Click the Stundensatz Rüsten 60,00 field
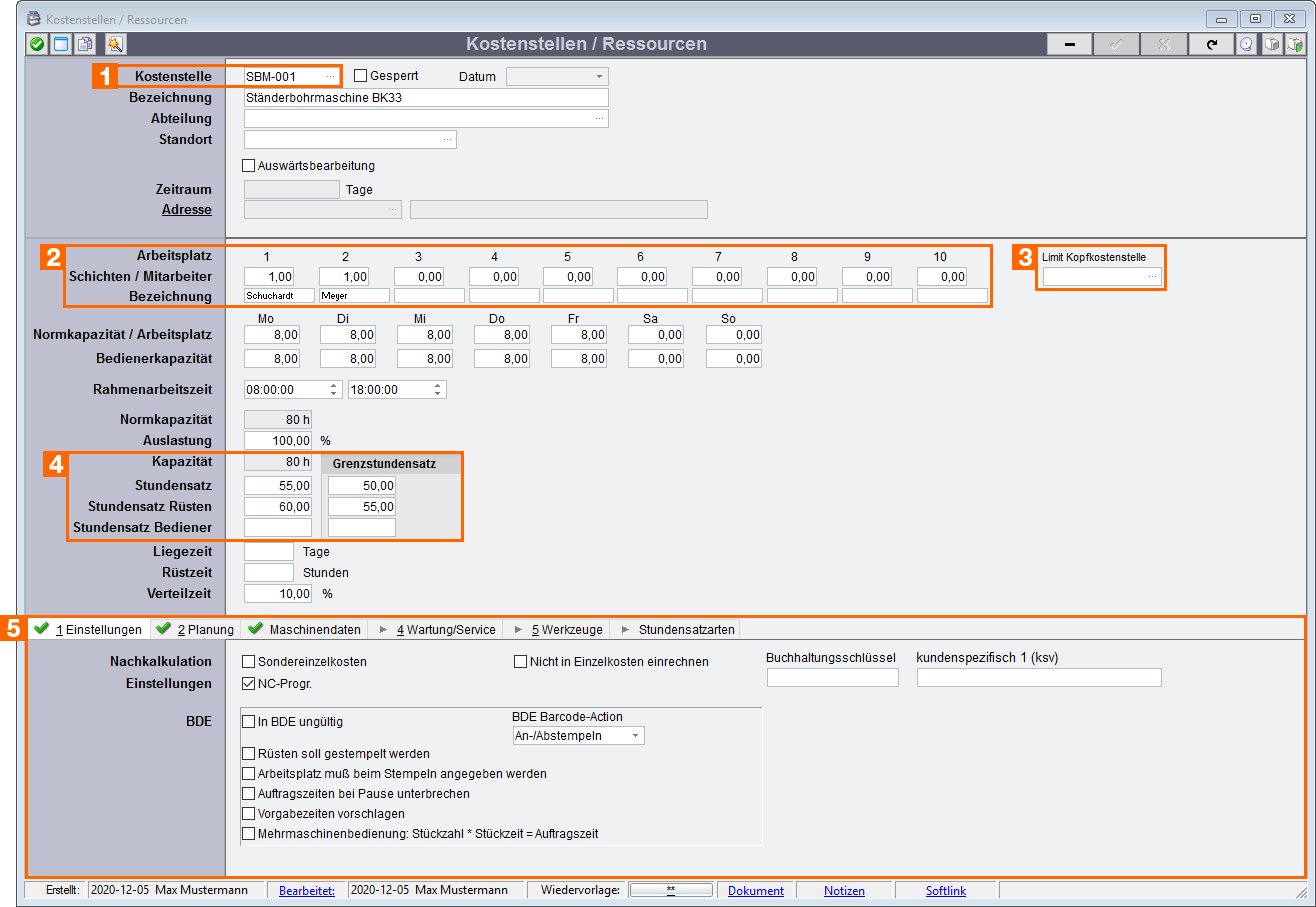The height and width of the screenshot is (907, 1316). [278, 506]
